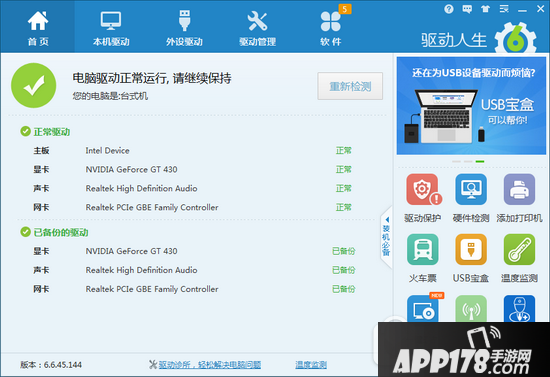
Task: Open the main menu icon in title bar
Action: click(504, 9)
